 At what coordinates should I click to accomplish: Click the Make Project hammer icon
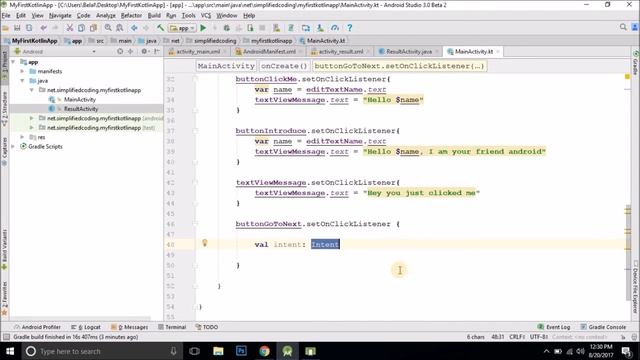(x=160, y=28)
